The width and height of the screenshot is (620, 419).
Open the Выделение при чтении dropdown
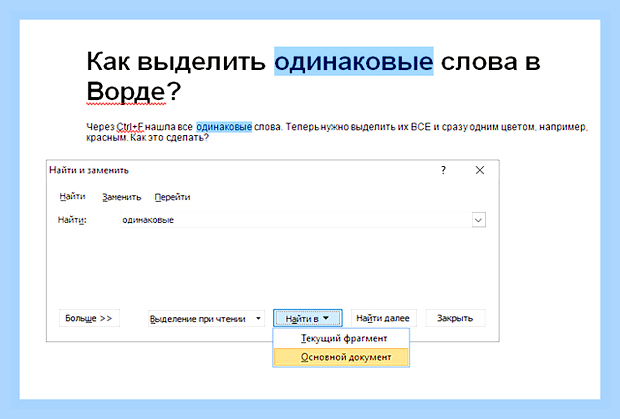(x=206, y=319)
